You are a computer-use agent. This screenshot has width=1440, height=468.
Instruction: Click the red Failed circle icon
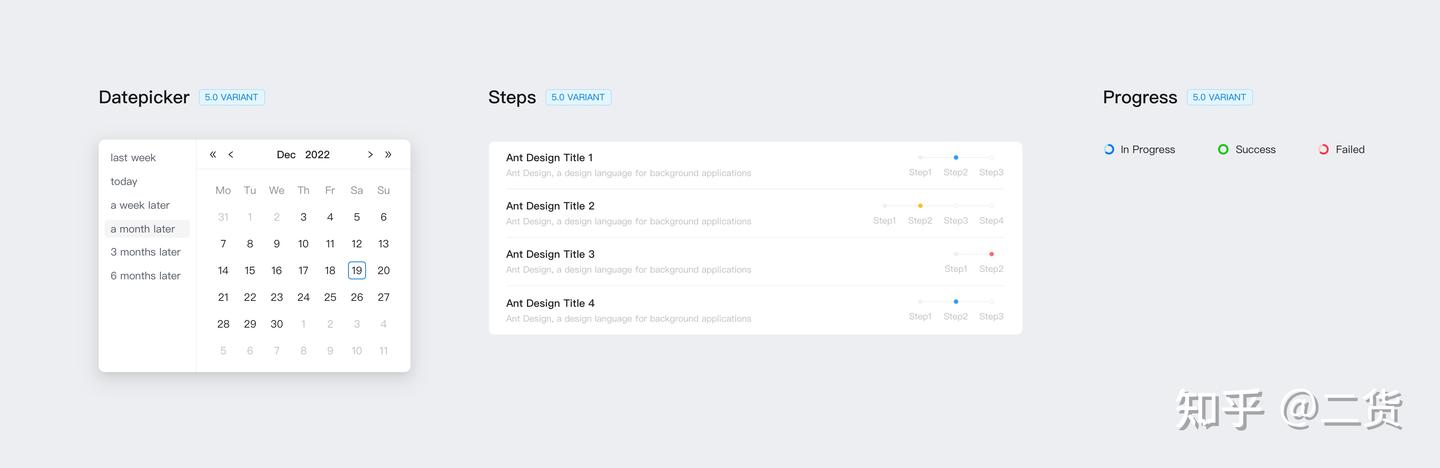coord(1323,149)
